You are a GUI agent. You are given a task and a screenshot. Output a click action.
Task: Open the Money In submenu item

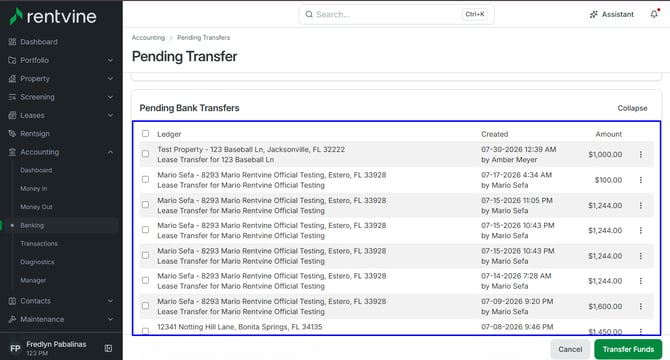(34, 189)
